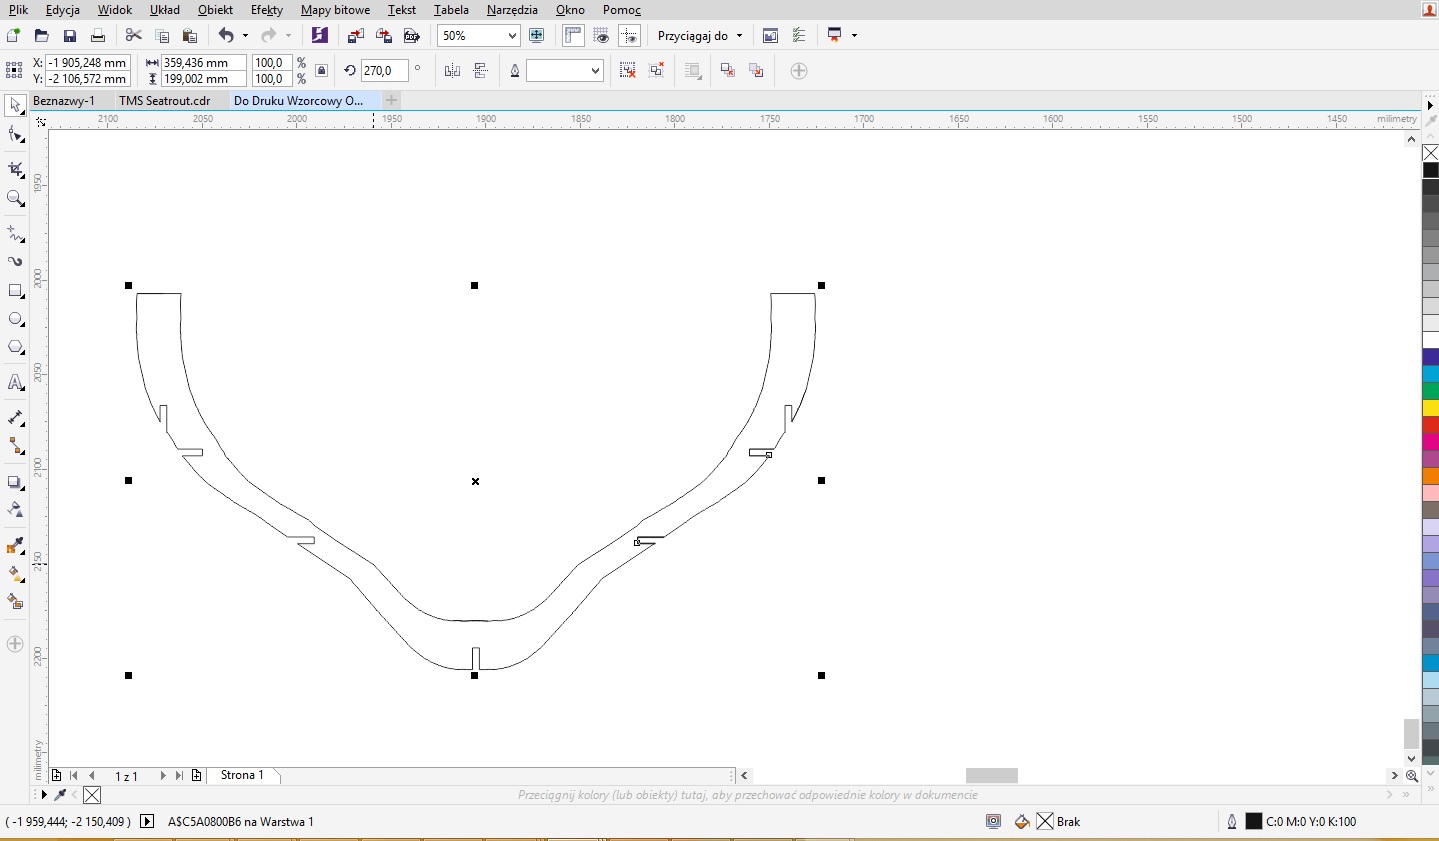Click the rotation angle input field

pyautogui.click(x=384, y=71)
